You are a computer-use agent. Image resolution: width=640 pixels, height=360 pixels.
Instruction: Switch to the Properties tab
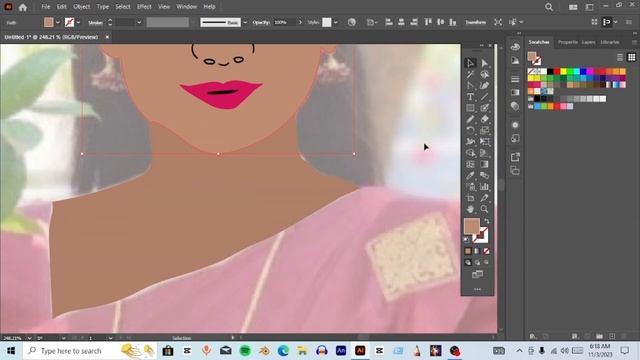pyautogui.click(x=568, y=42)
